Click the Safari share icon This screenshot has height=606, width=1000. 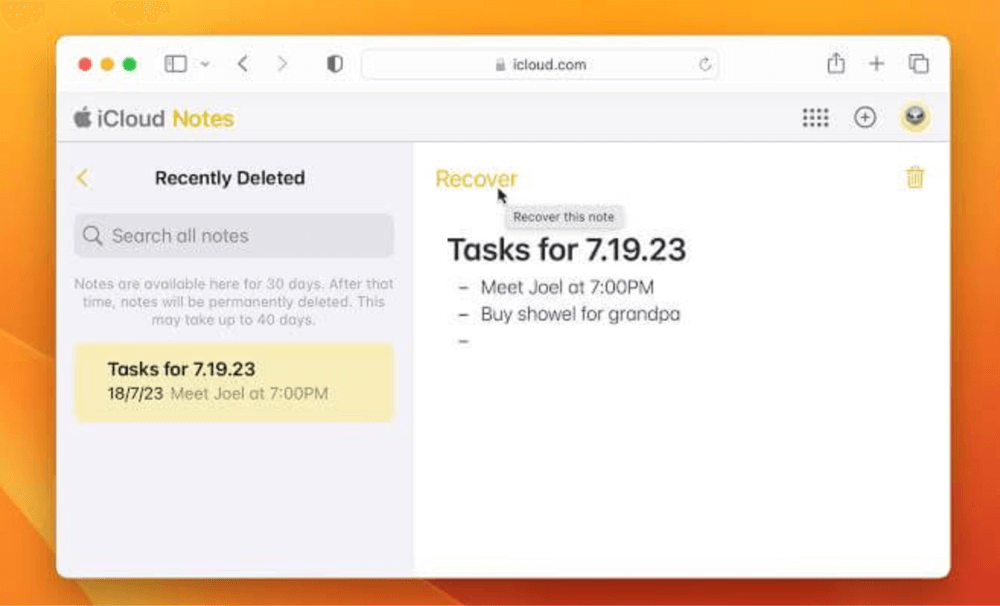tap(836, 64)
